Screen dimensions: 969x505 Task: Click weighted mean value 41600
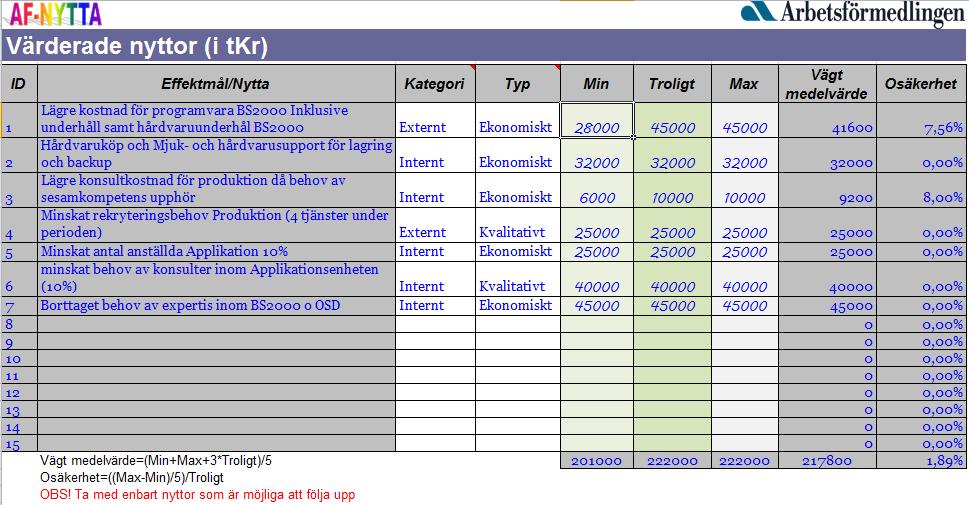pos(827,120)
